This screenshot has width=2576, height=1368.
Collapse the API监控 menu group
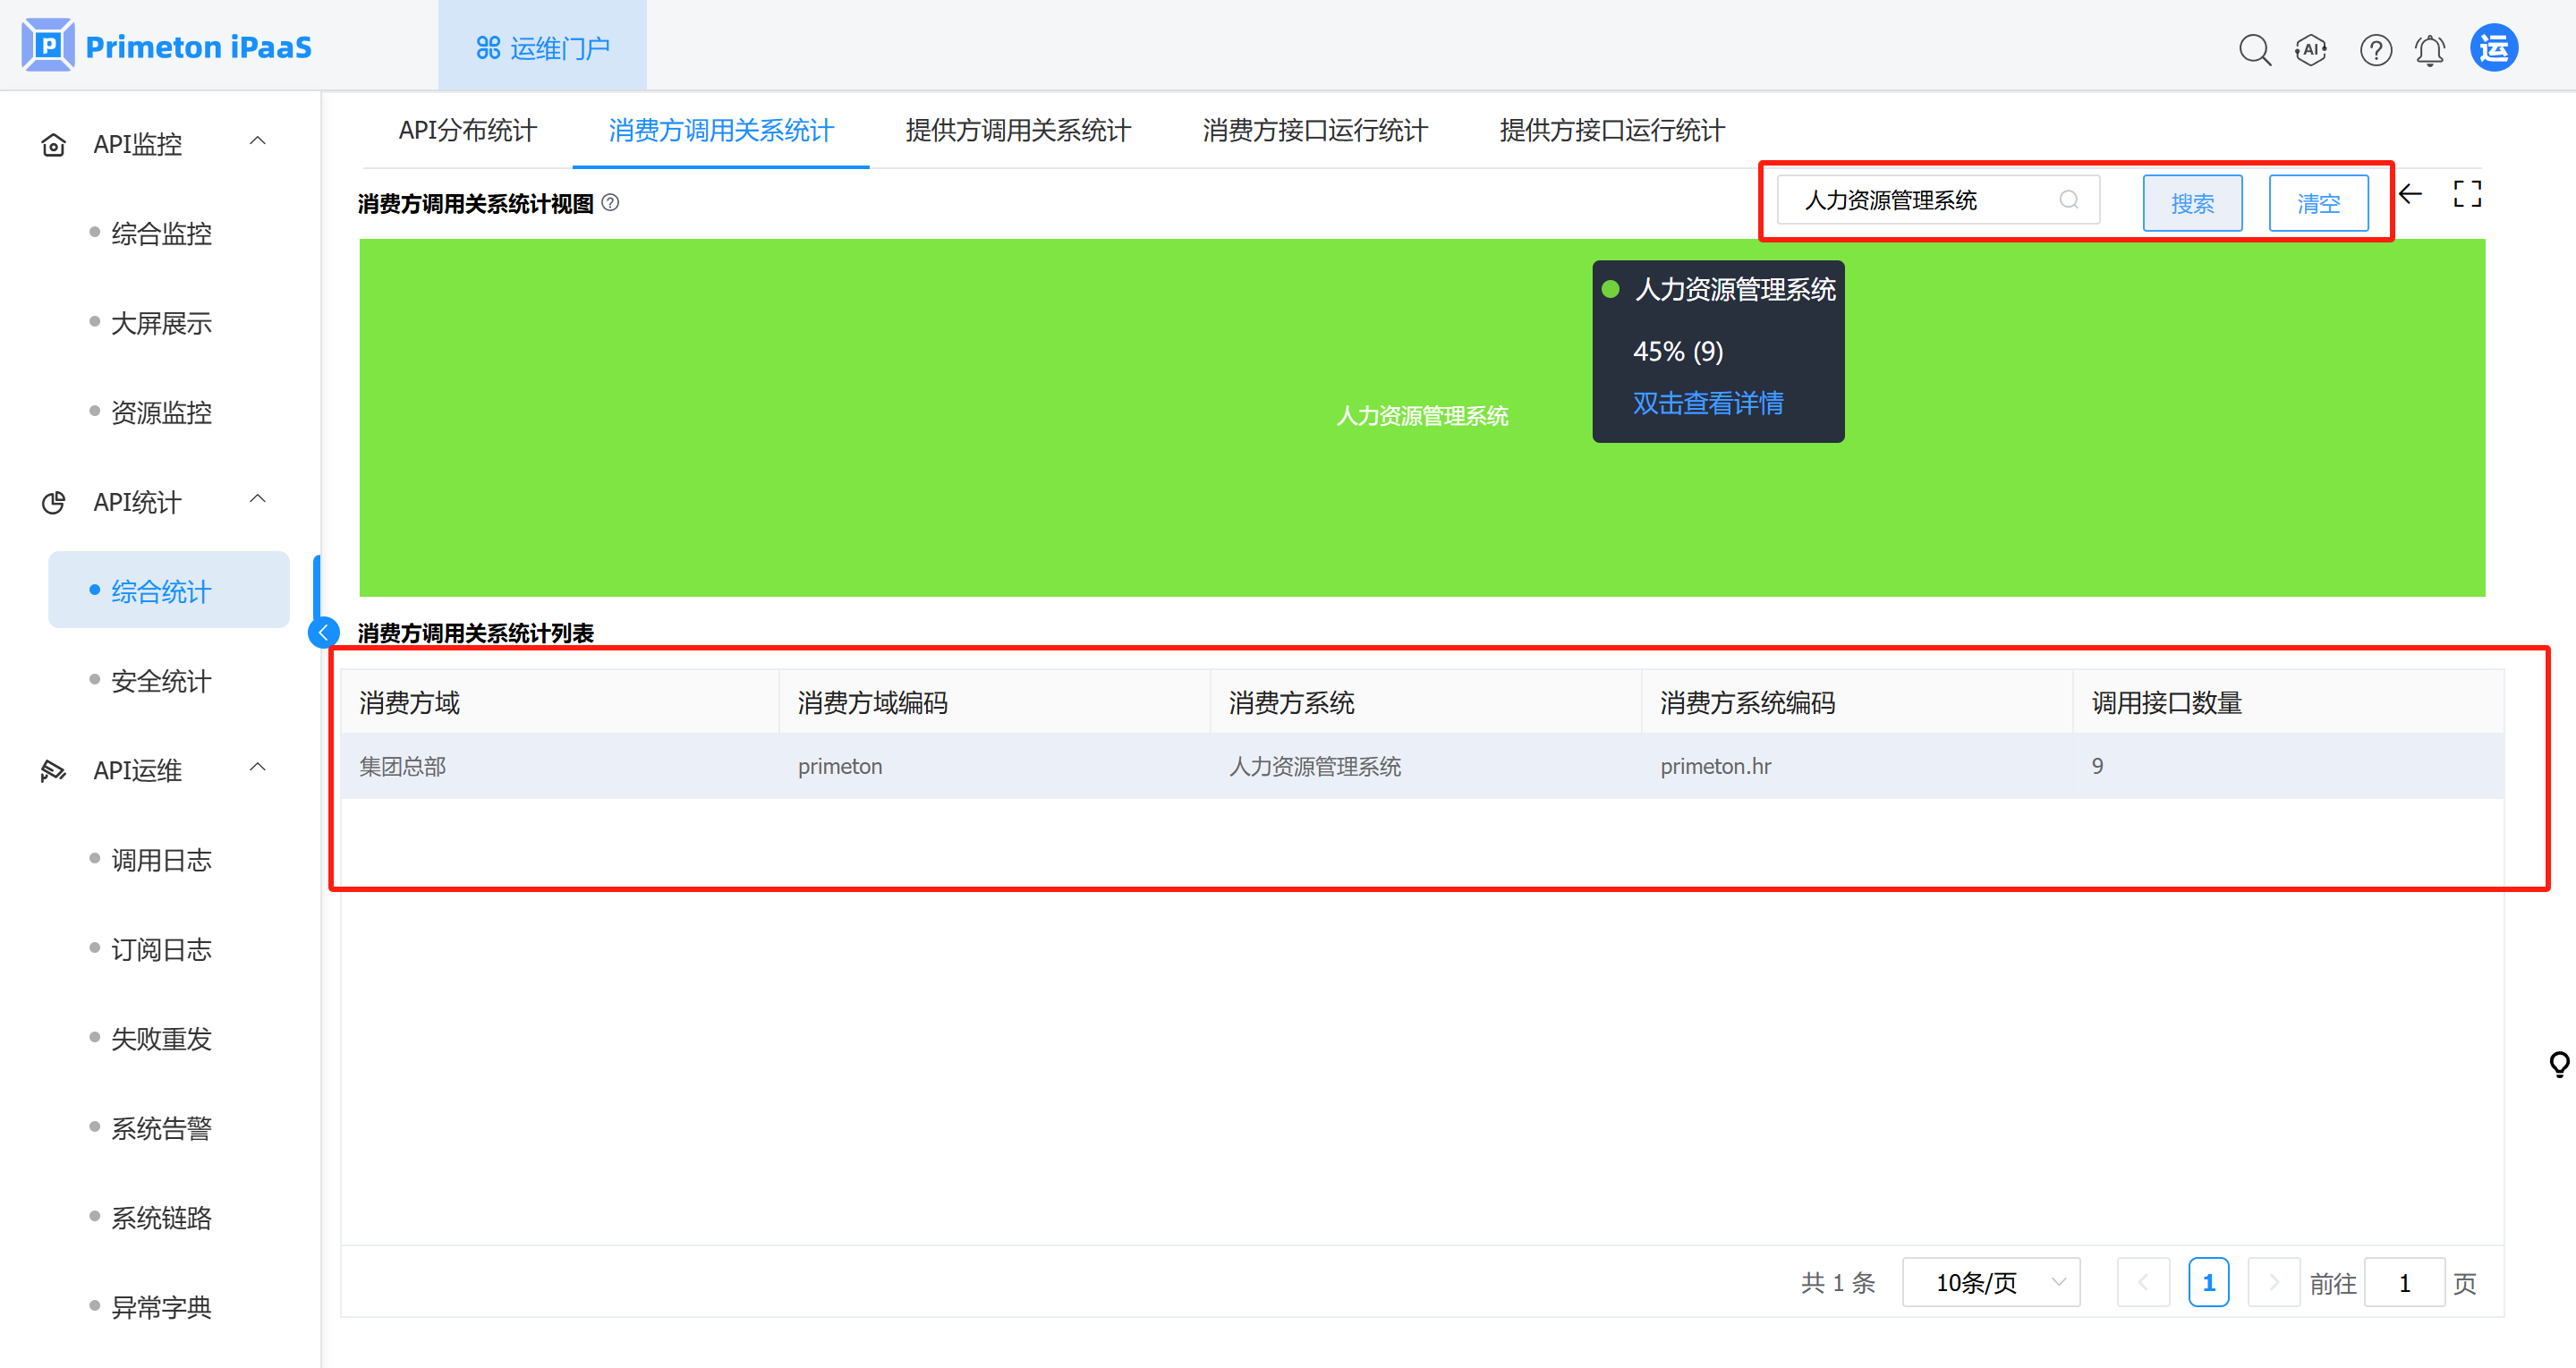point(257,142)
